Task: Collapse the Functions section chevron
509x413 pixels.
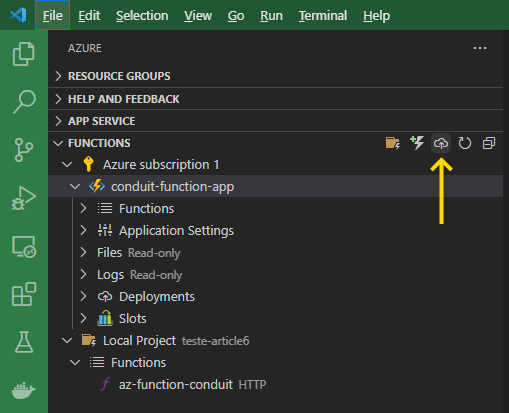Action: pos(58,143)
